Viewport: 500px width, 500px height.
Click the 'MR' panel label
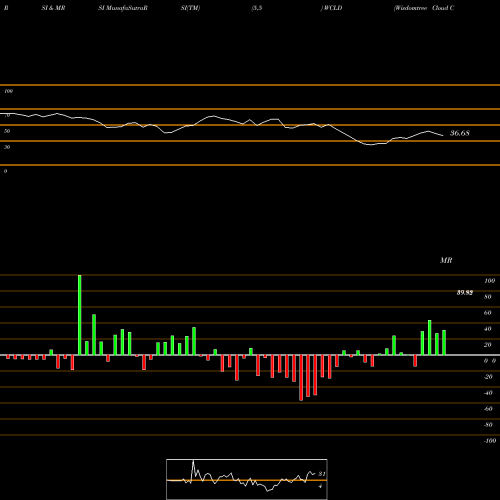pos(446,260)
